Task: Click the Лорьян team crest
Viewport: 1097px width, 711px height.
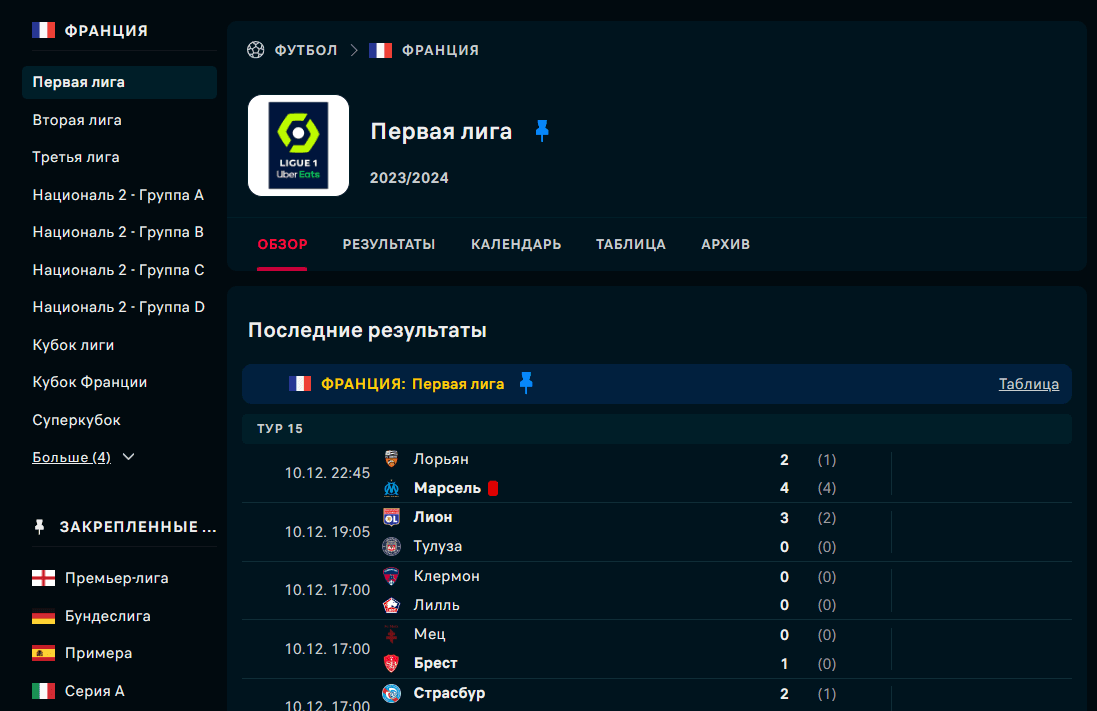Action: tap(392, 459)
